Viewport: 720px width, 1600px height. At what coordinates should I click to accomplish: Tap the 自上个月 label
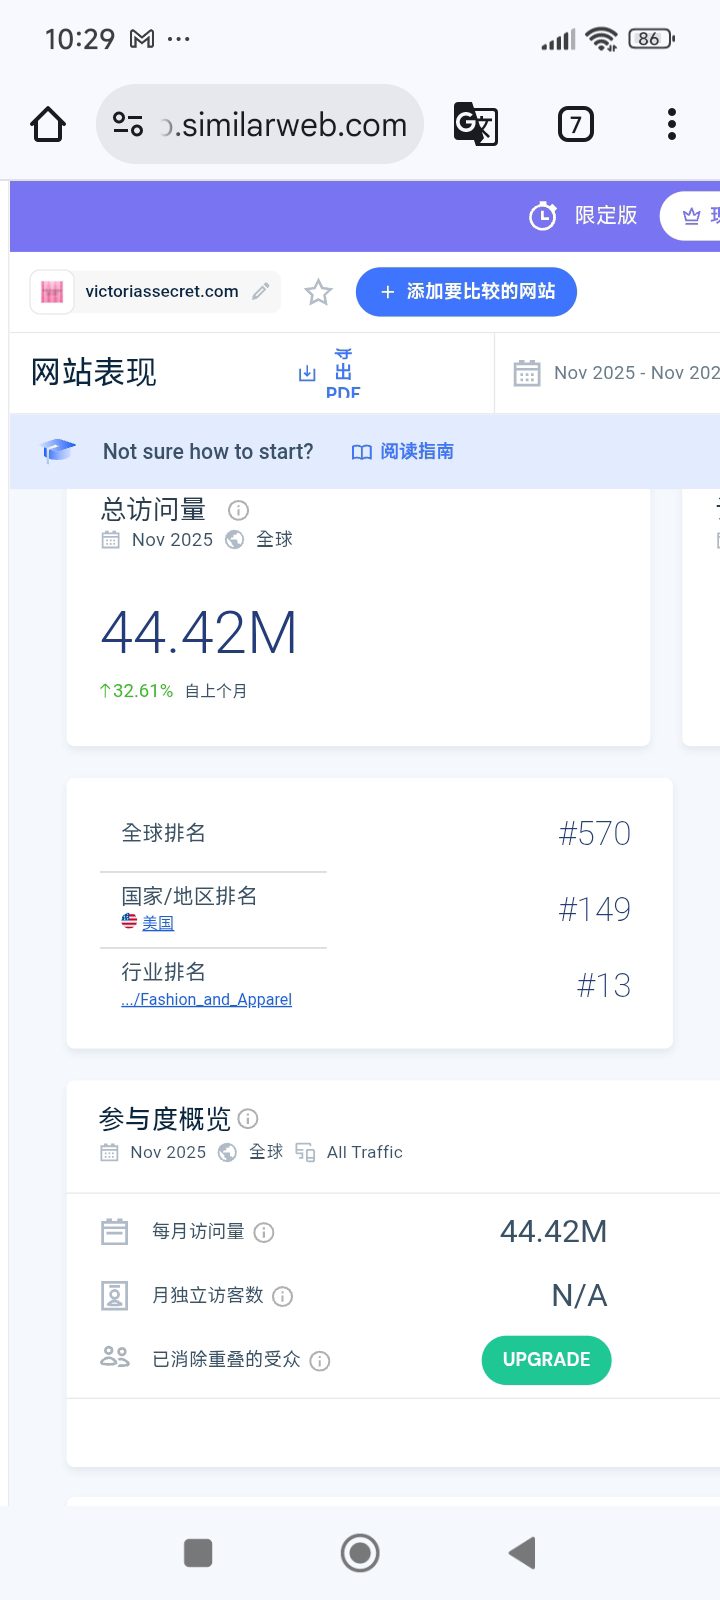click(x=216, y=691)
